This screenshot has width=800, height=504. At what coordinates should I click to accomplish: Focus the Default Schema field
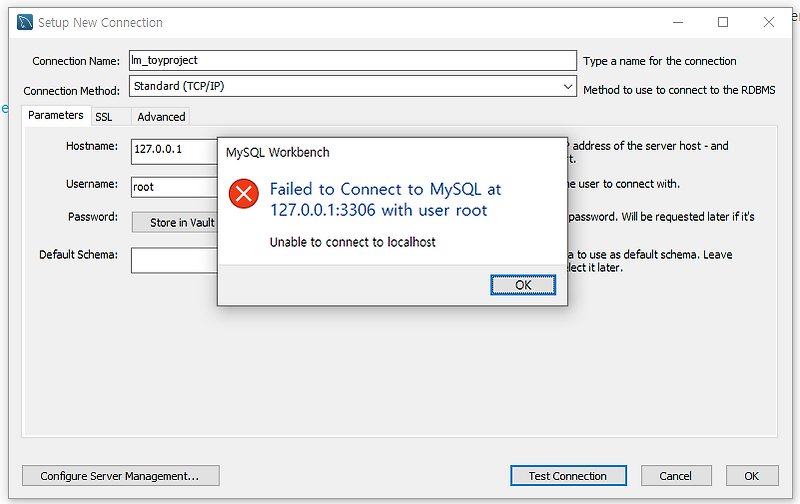pos(174,260)
